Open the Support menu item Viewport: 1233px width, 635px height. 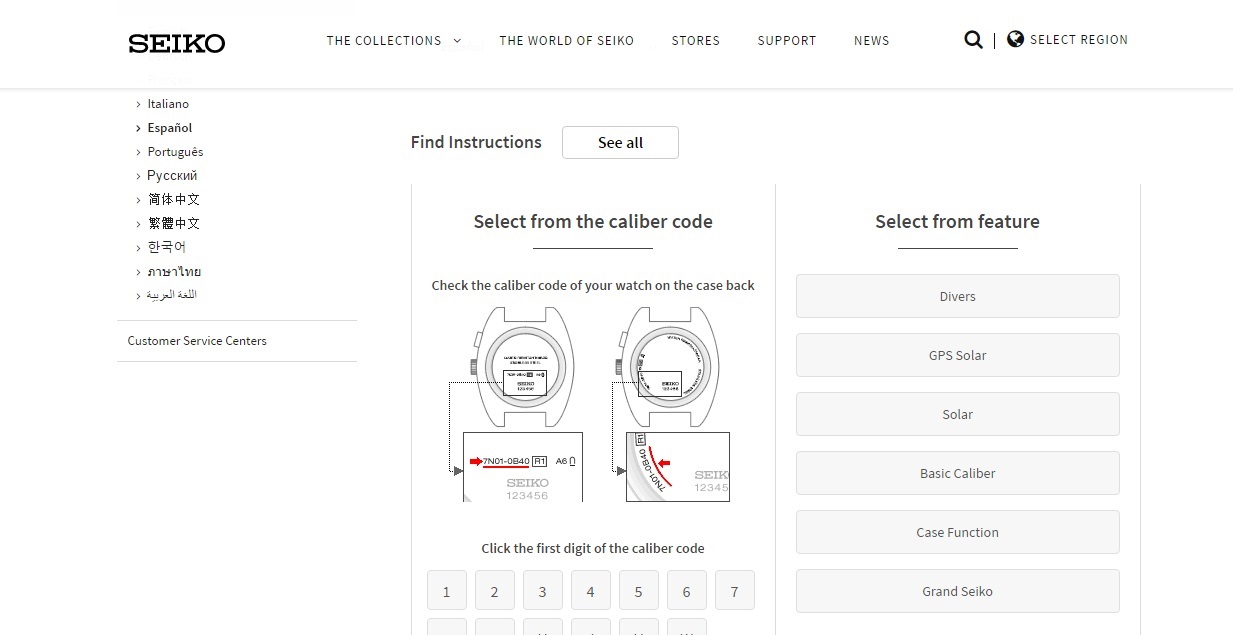(786, 41)
